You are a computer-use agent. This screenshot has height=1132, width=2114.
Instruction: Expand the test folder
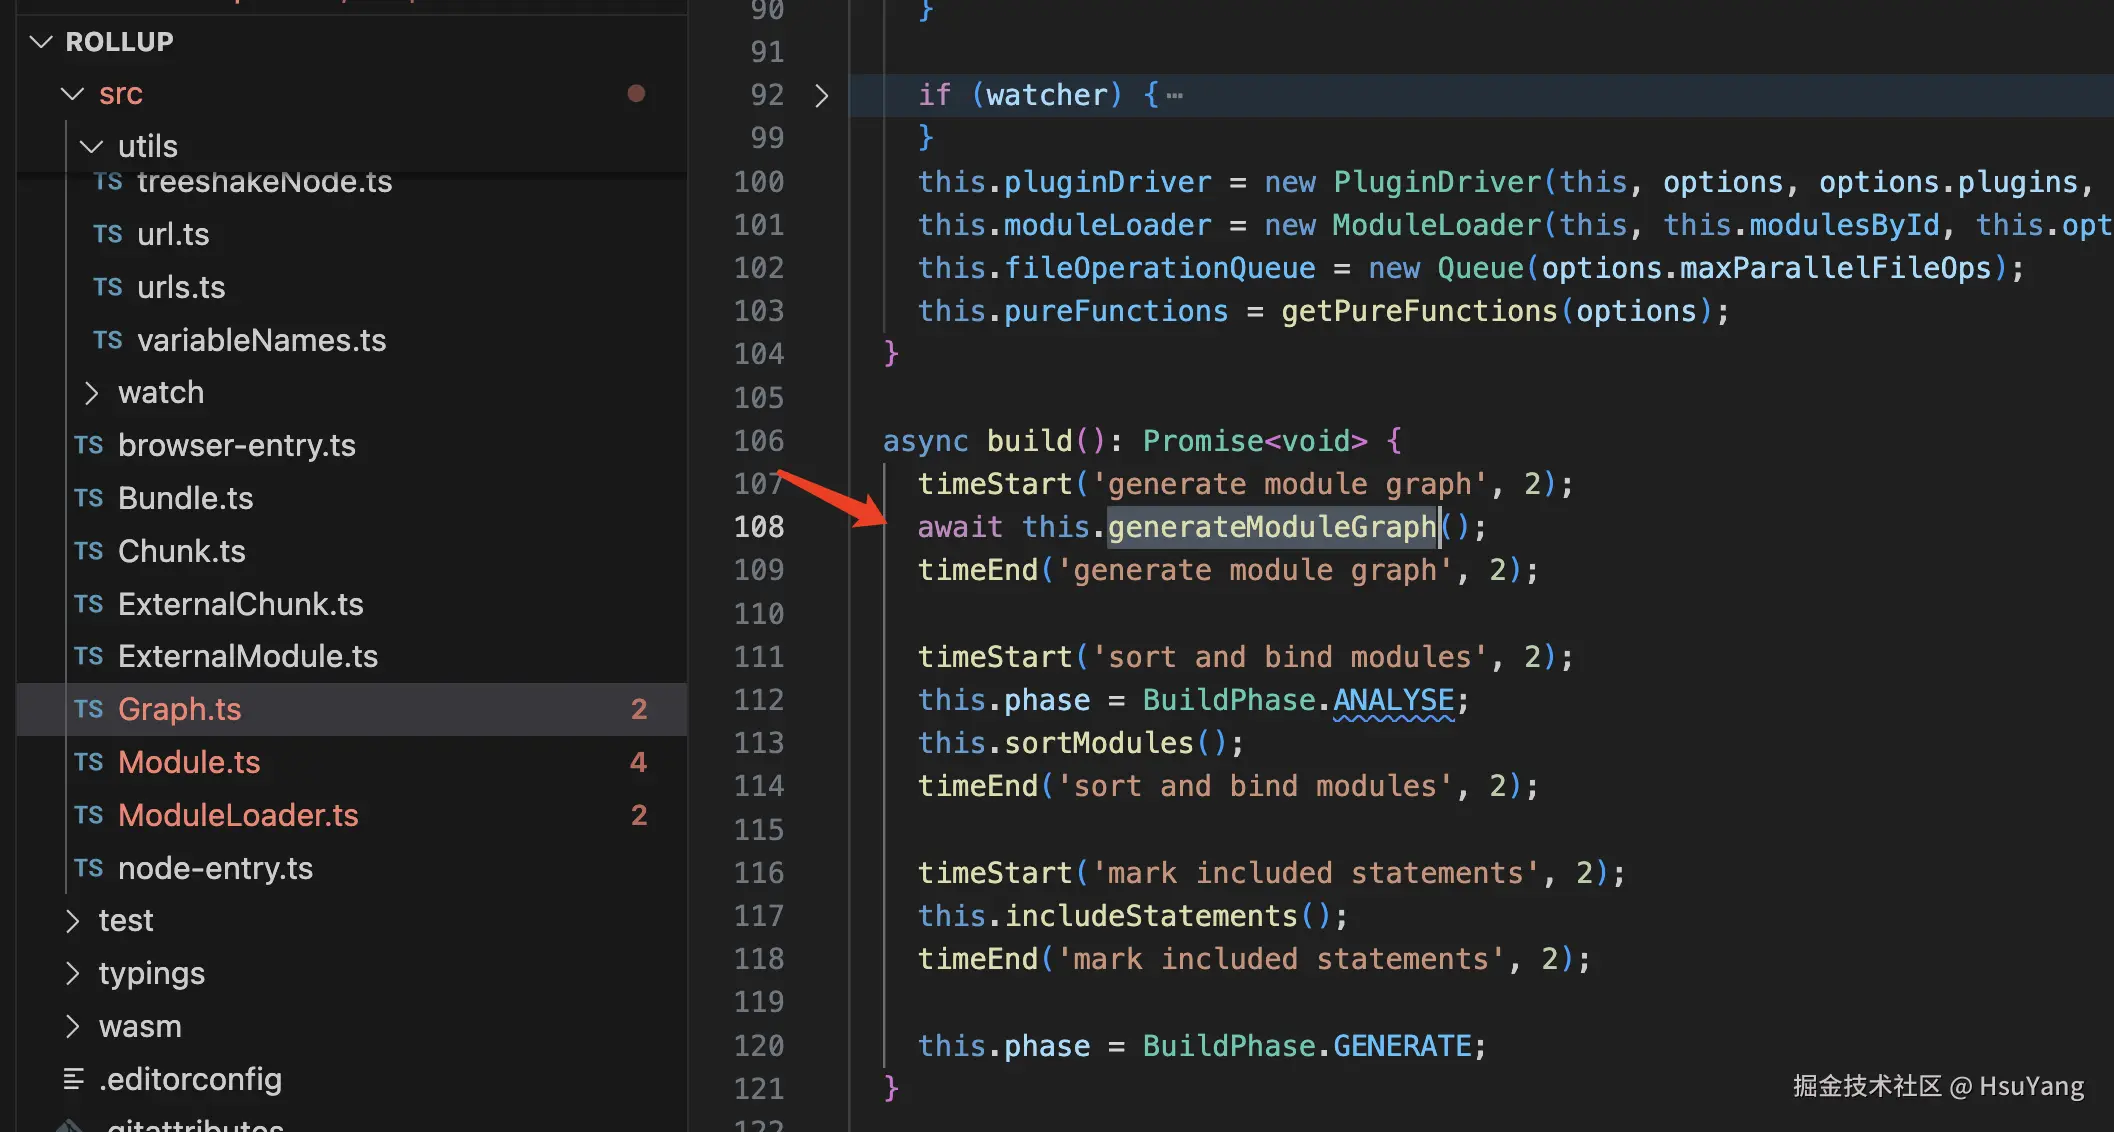pyautogui.click(x=72, y=921)
